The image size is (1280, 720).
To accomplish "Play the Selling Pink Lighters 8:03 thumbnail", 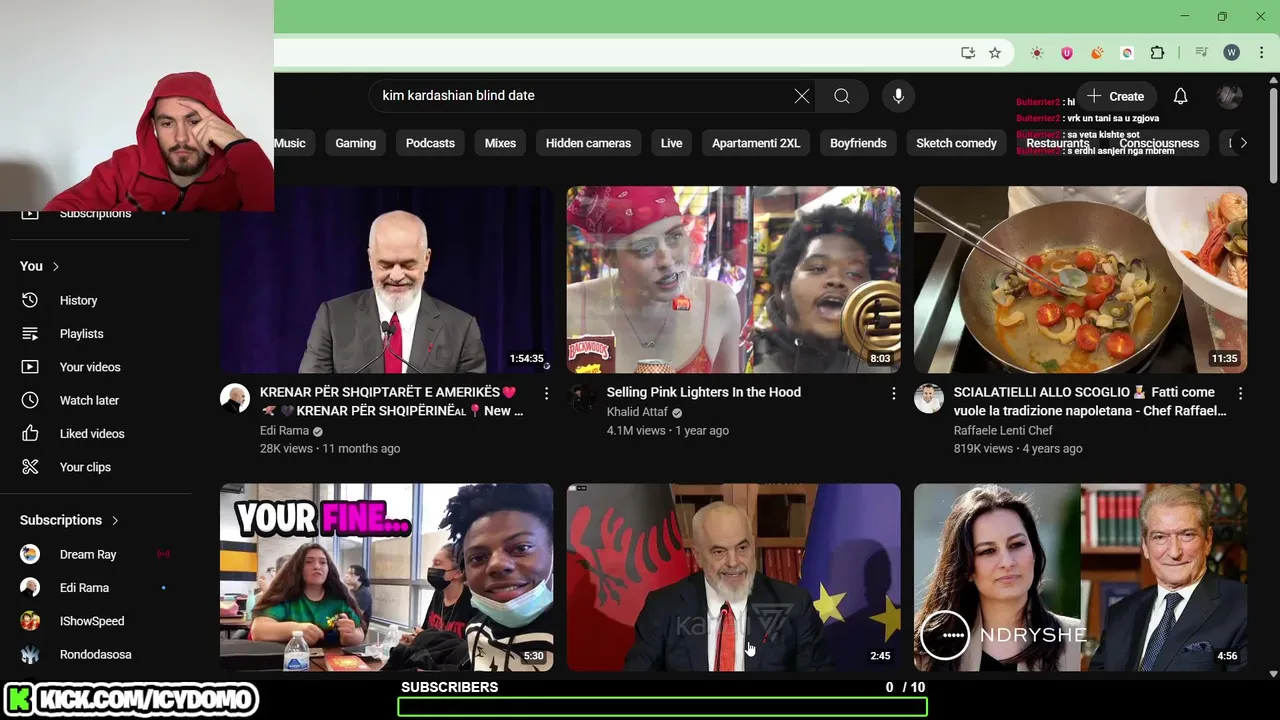I will click(x=733, y=279).
